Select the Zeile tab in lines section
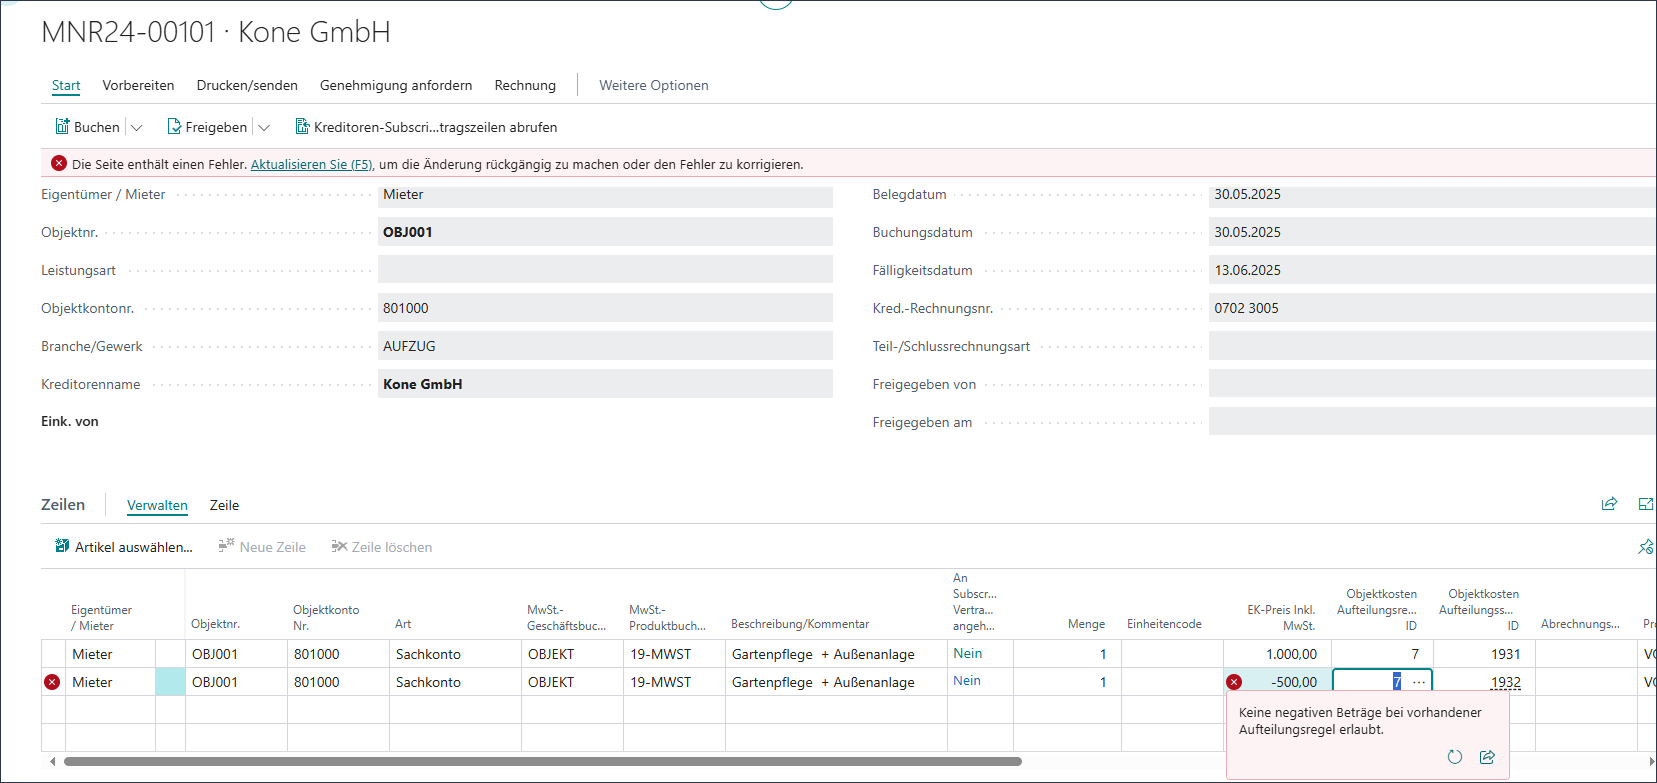Image resolution: width=1657 pixels, height=783 pixels. click(x=224, y=505)
